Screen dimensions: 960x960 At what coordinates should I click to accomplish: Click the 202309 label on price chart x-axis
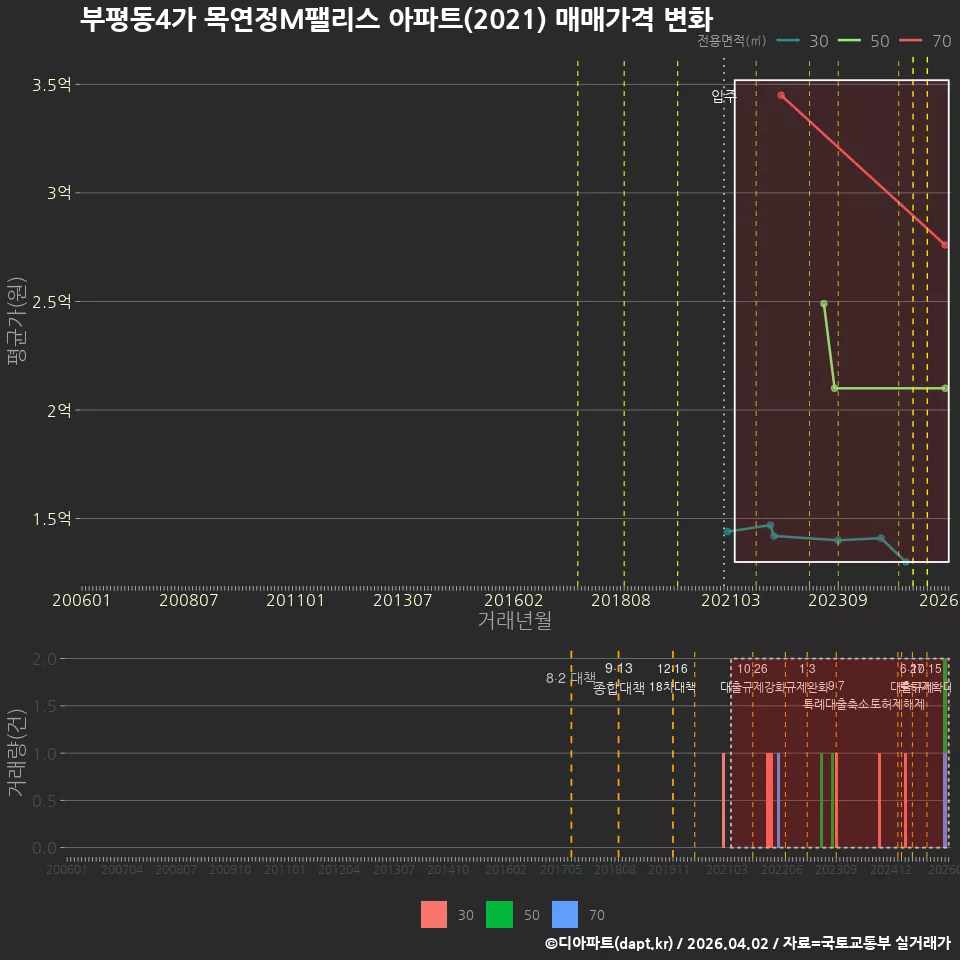pyautogui.click(x=838, y=600)
